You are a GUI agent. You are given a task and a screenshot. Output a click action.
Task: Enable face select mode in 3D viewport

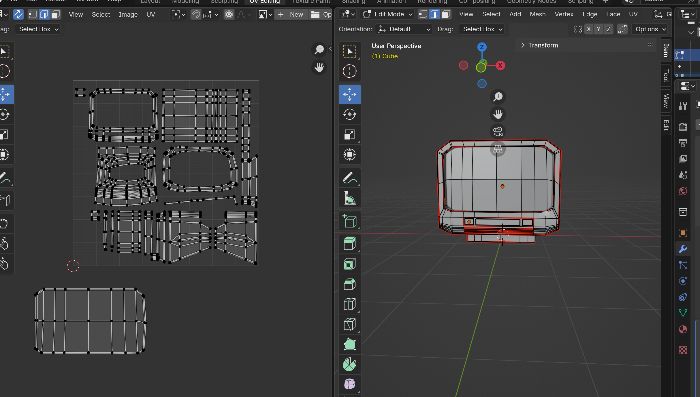pos(446,14)
